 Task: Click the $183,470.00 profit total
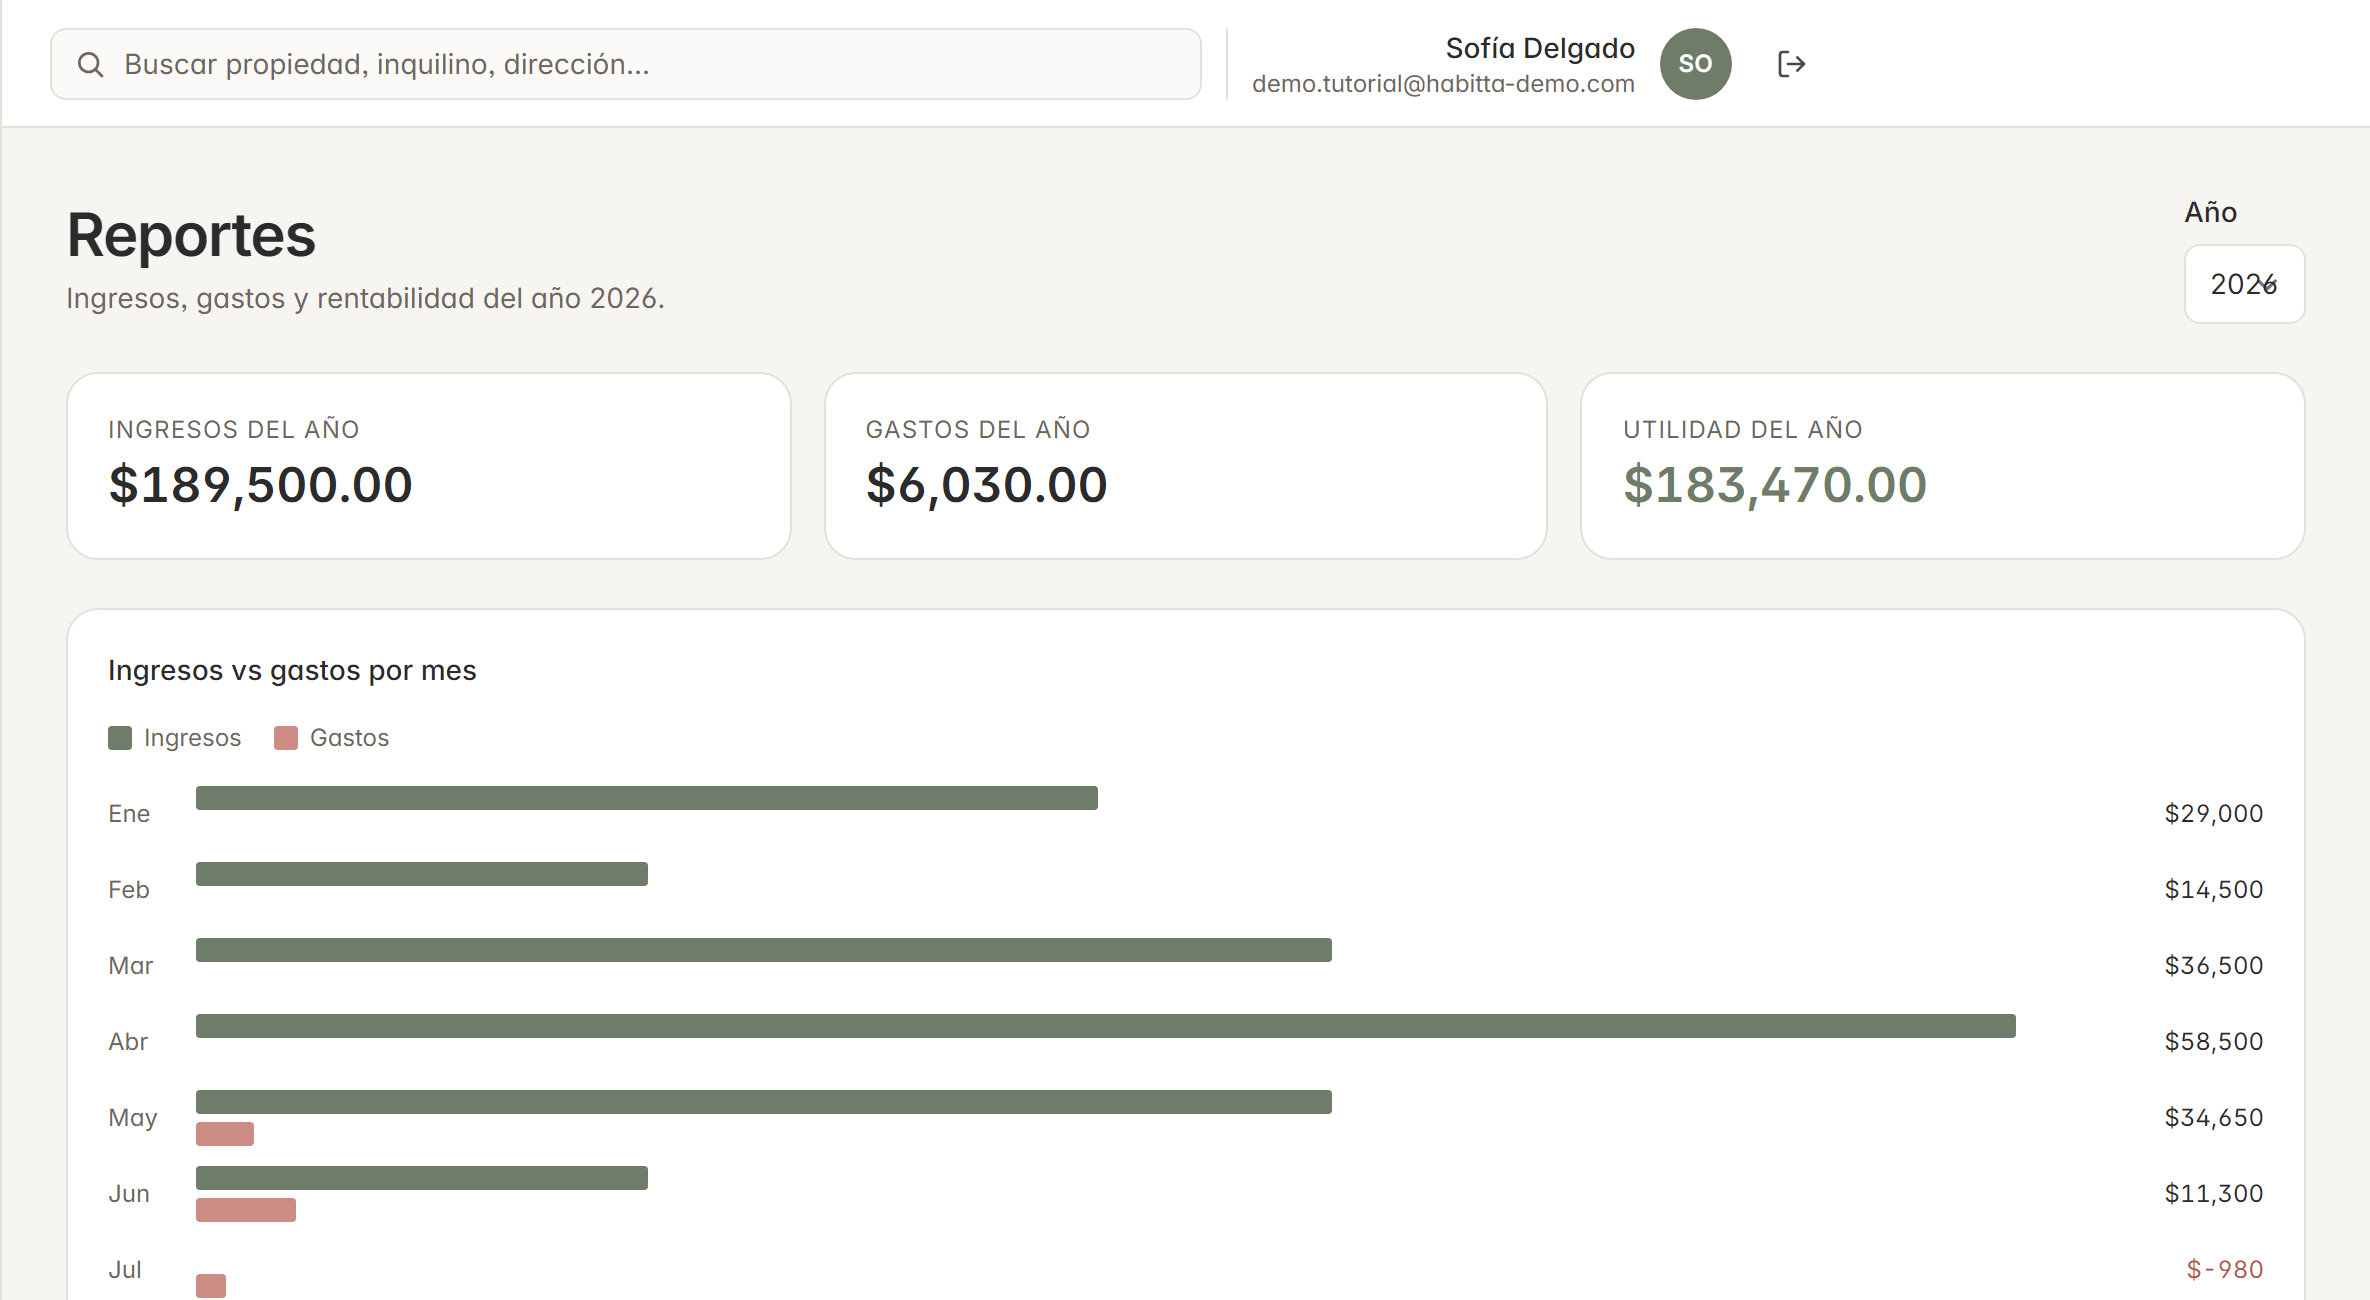pyautogui.click(x=1775, y=485)
